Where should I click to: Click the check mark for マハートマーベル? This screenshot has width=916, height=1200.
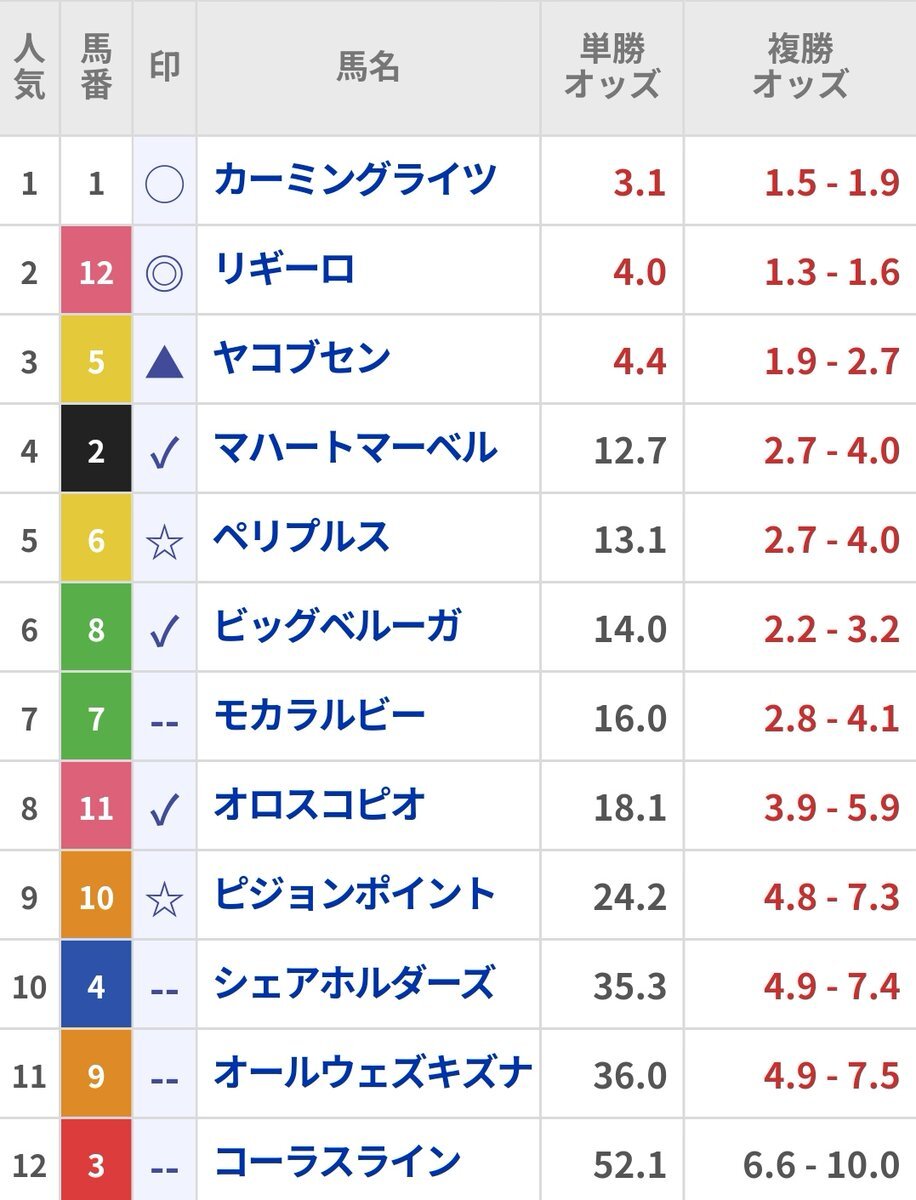pyautogui.click(x=164, y=452)
